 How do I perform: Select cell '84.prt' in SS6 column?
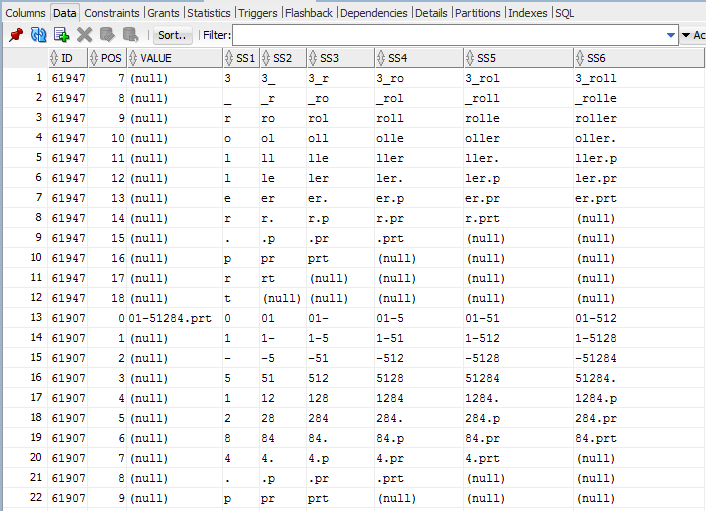(x=639, y=438)
